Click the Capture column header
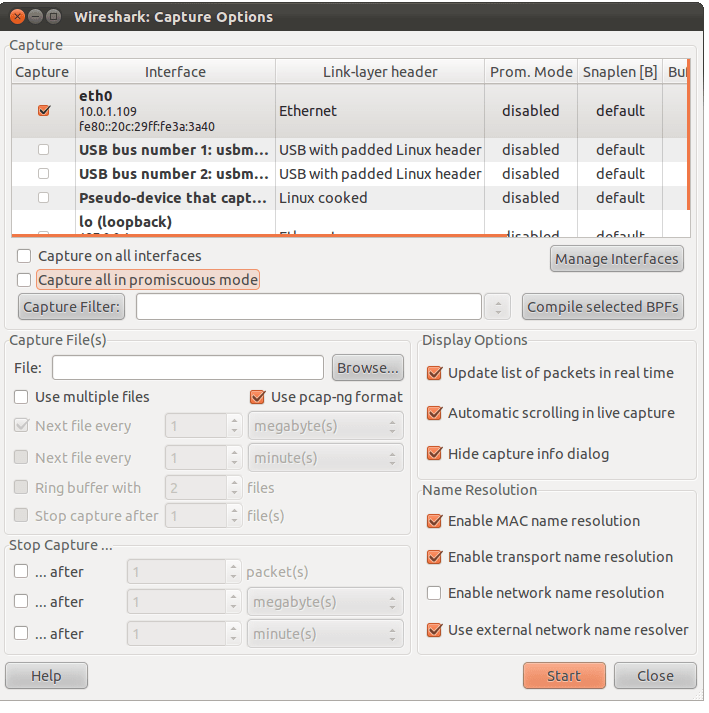 click(x=43, y=72)
